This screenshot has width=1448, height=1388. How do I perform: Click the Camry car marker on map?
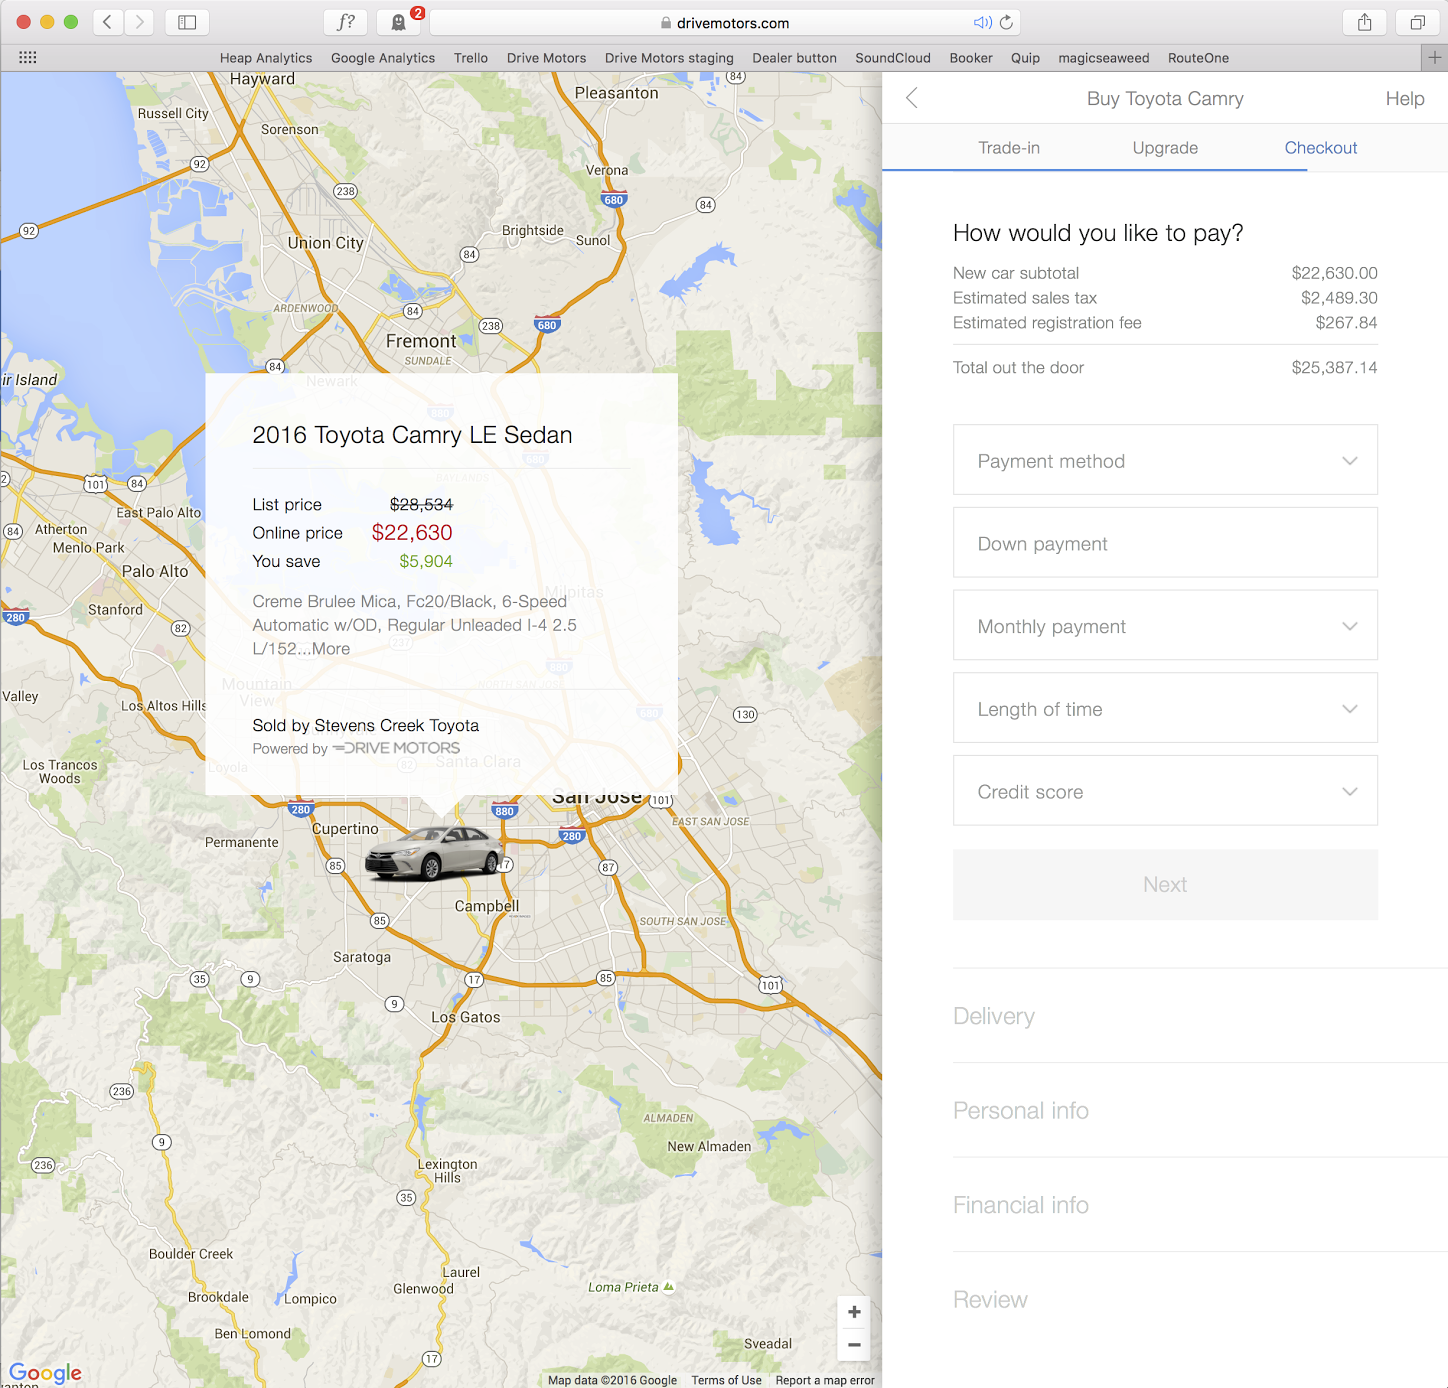click(433, 853)
